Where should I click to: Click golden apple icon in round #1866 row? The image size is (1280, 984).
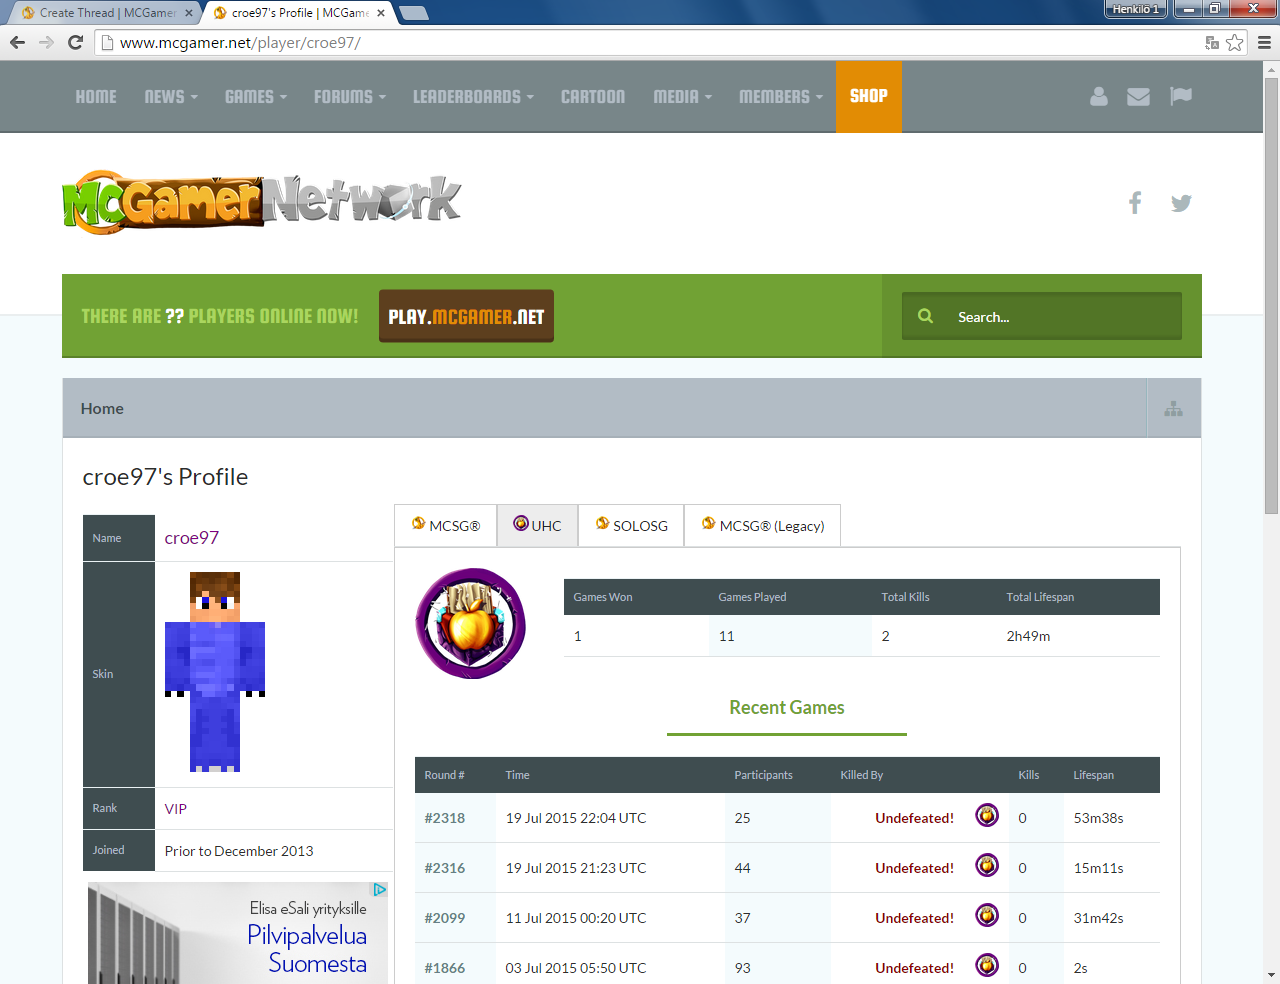click(987, 965)
